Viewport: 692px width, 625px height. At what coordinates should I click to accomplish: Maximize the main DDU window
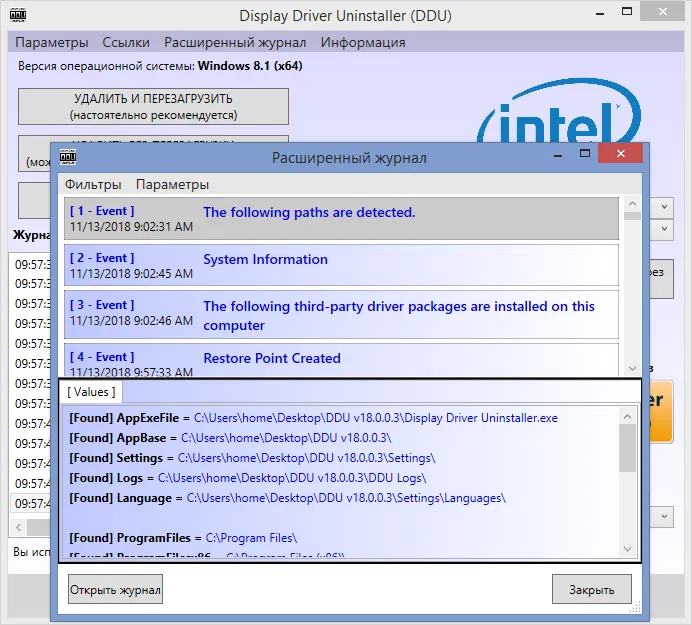pos(627,11)
